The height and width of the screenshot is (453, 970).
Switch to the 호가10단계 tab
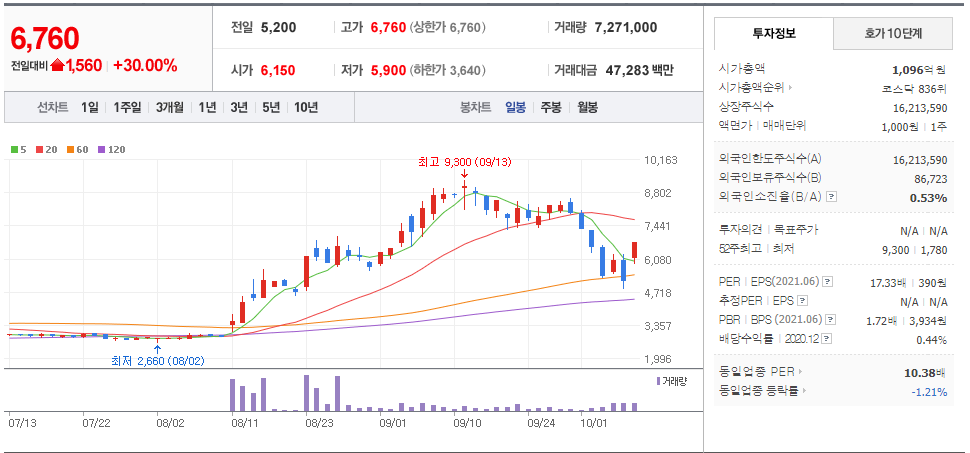click(893, 33)
